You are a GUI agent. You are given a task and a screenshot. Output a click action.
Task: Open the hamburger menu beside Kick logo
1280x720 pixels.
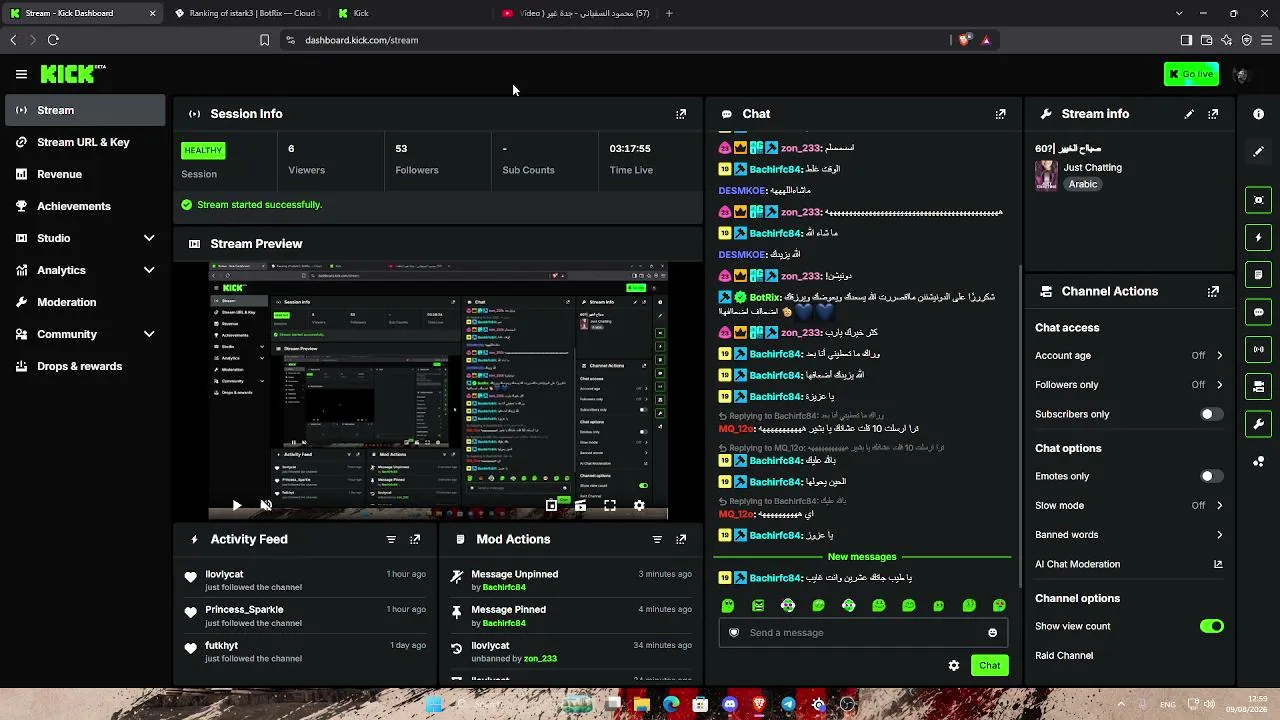[x=21, y=74]
